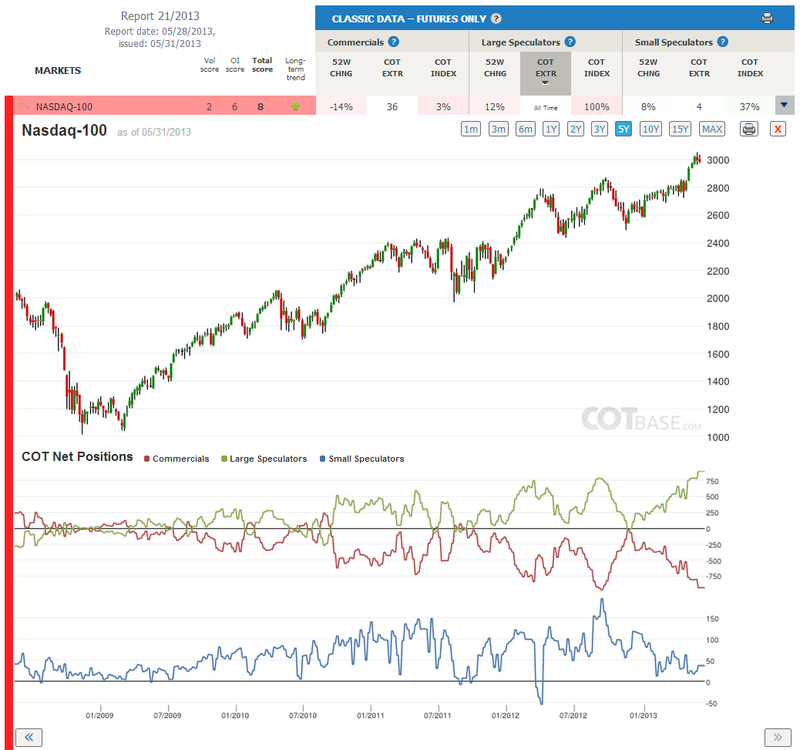
Task: Print the Nasdaq-100 chart
Action: [x=749, y=129]
